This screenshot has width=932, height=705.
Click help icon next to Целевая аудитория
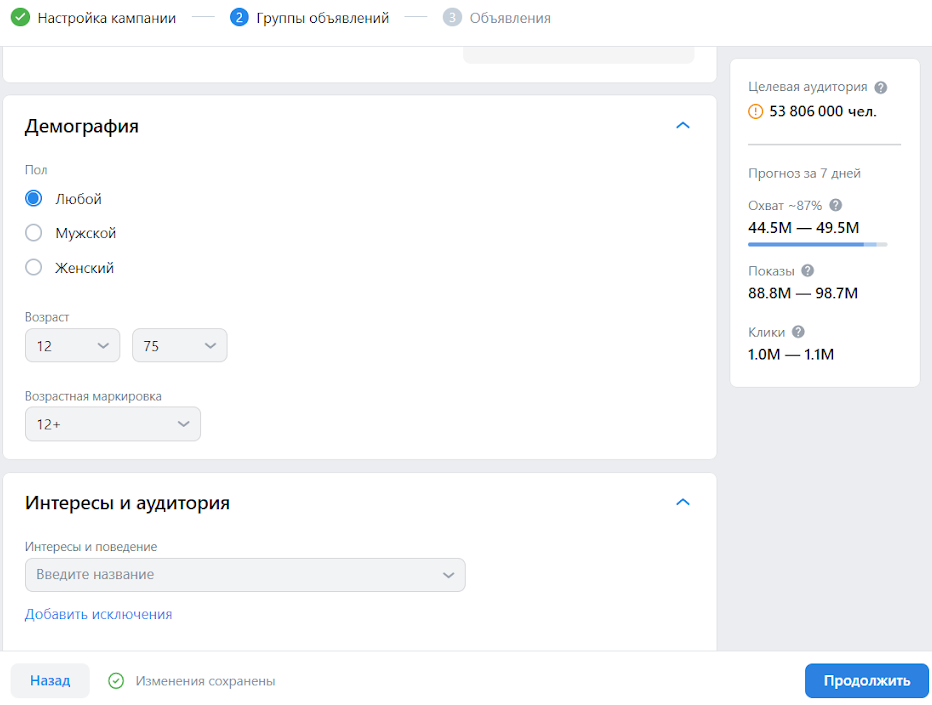tap(881, 87)
